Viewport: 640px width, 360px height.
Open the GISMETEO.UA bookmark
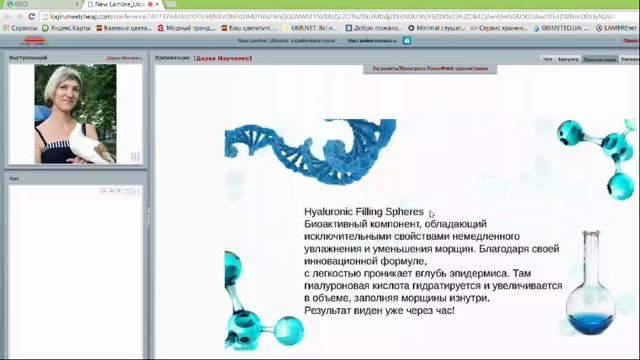(561, 28)
